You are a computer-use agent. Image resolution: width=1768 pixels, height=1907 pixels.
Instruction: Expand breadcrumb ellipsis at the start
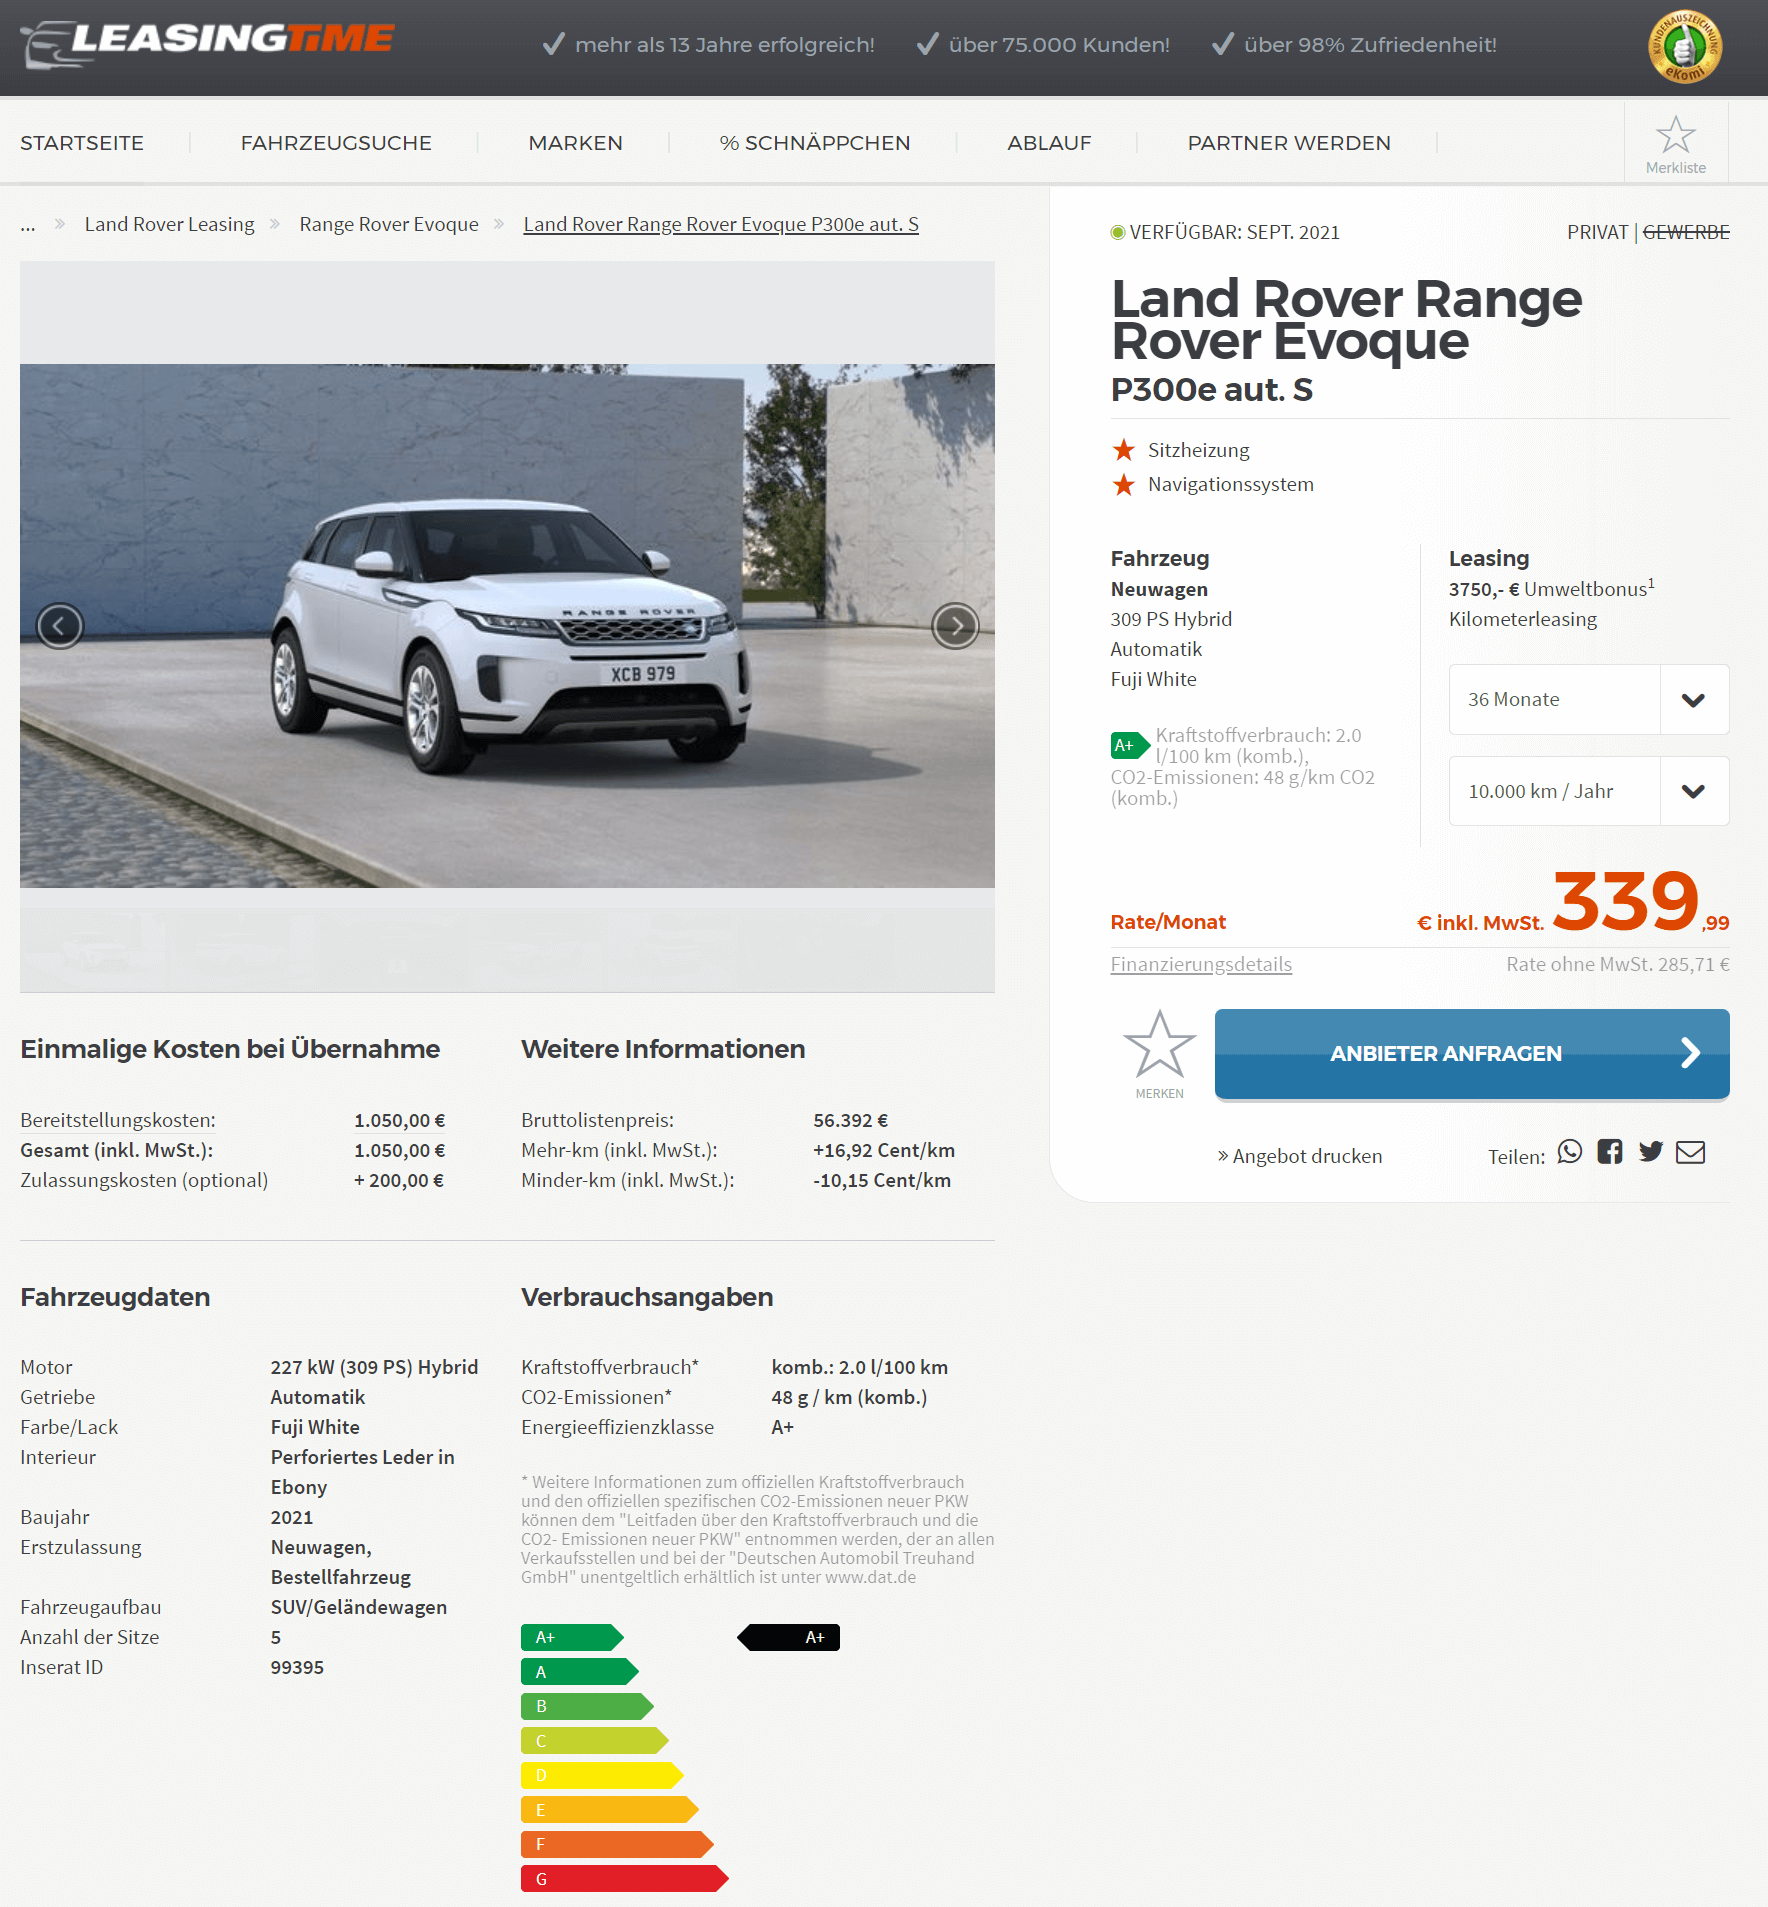click(x=28, y=225)
